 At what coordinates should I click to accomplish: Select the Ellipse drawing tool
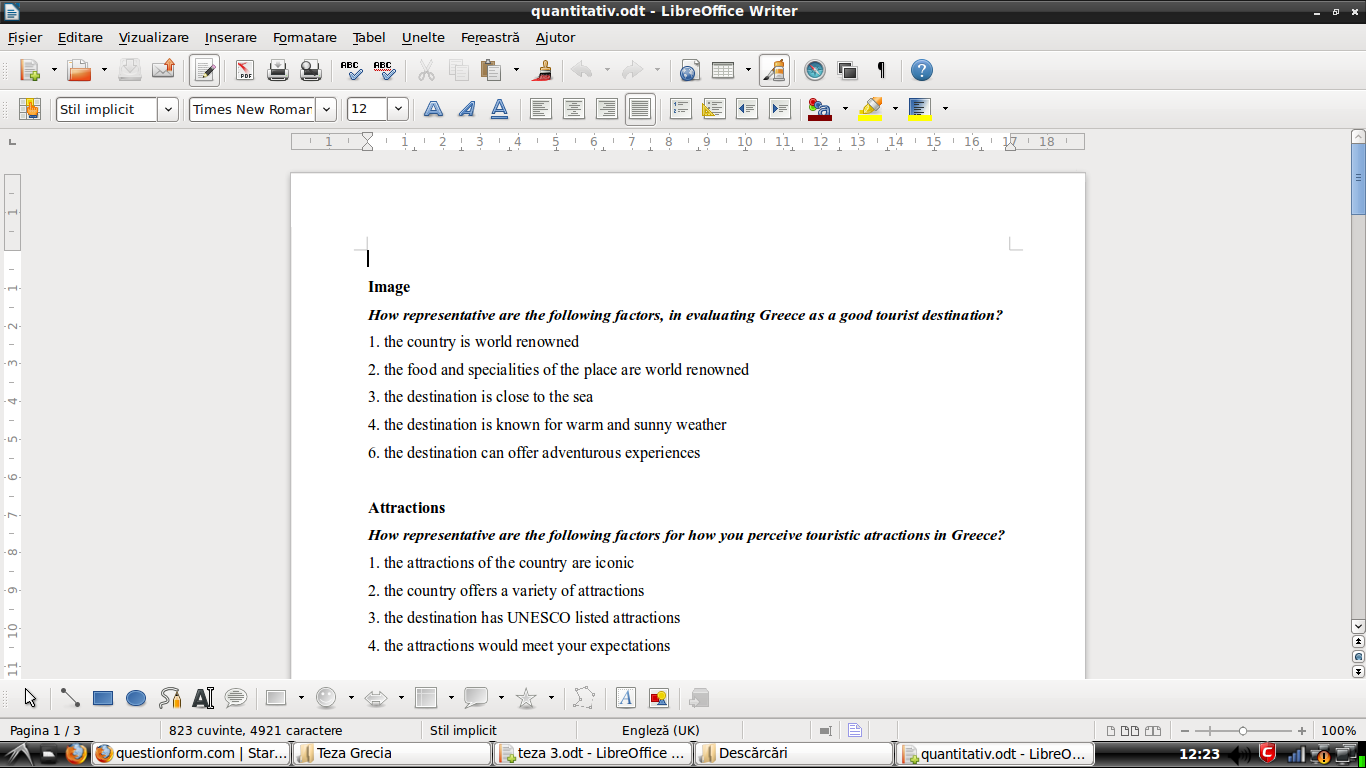point(136,698)
